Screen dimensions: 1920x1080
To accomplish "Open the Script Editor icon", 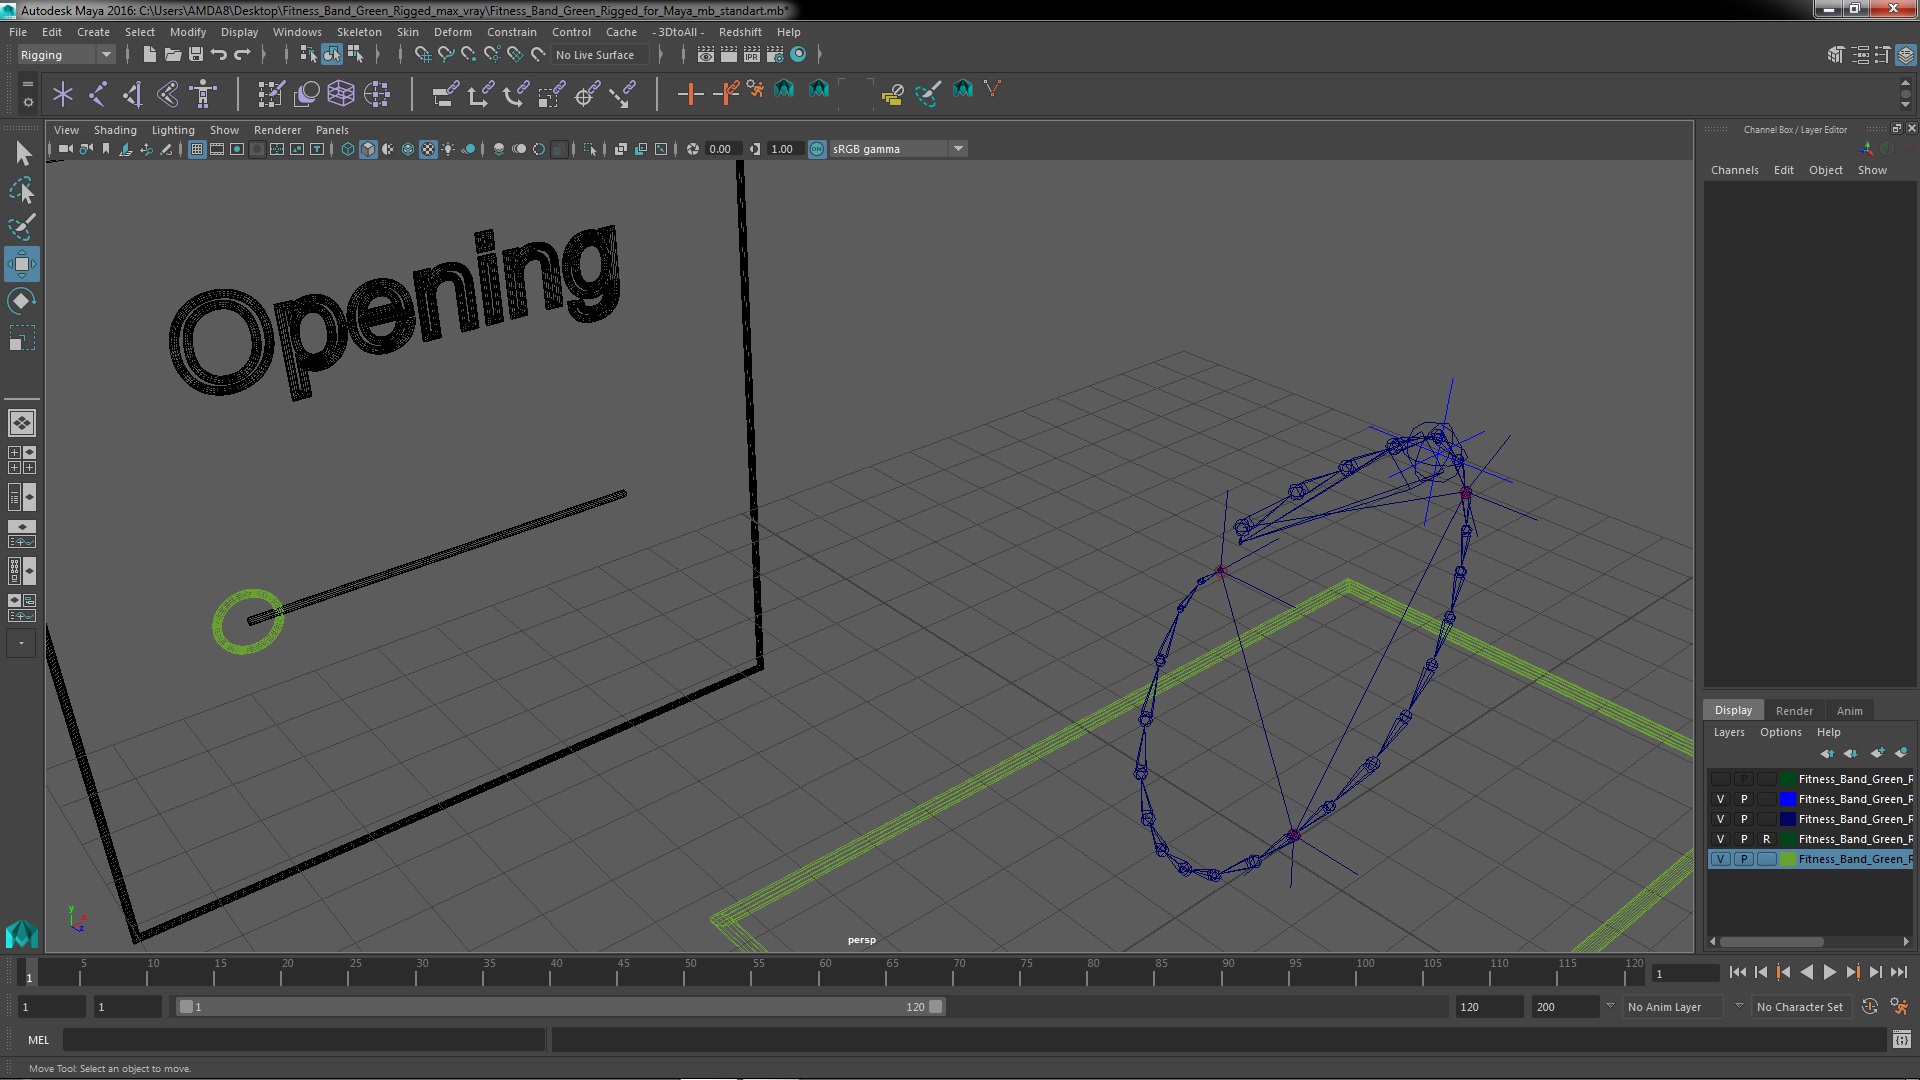I will point(1901,1040).
